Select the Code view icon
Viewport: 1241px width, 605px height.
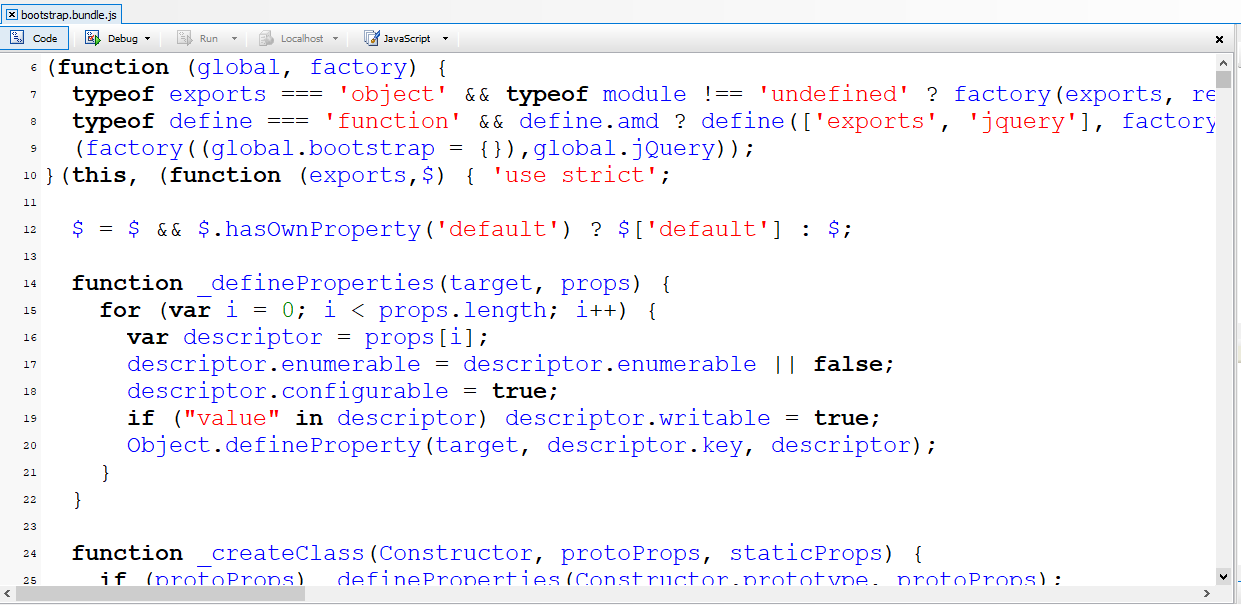coord(16,38)
